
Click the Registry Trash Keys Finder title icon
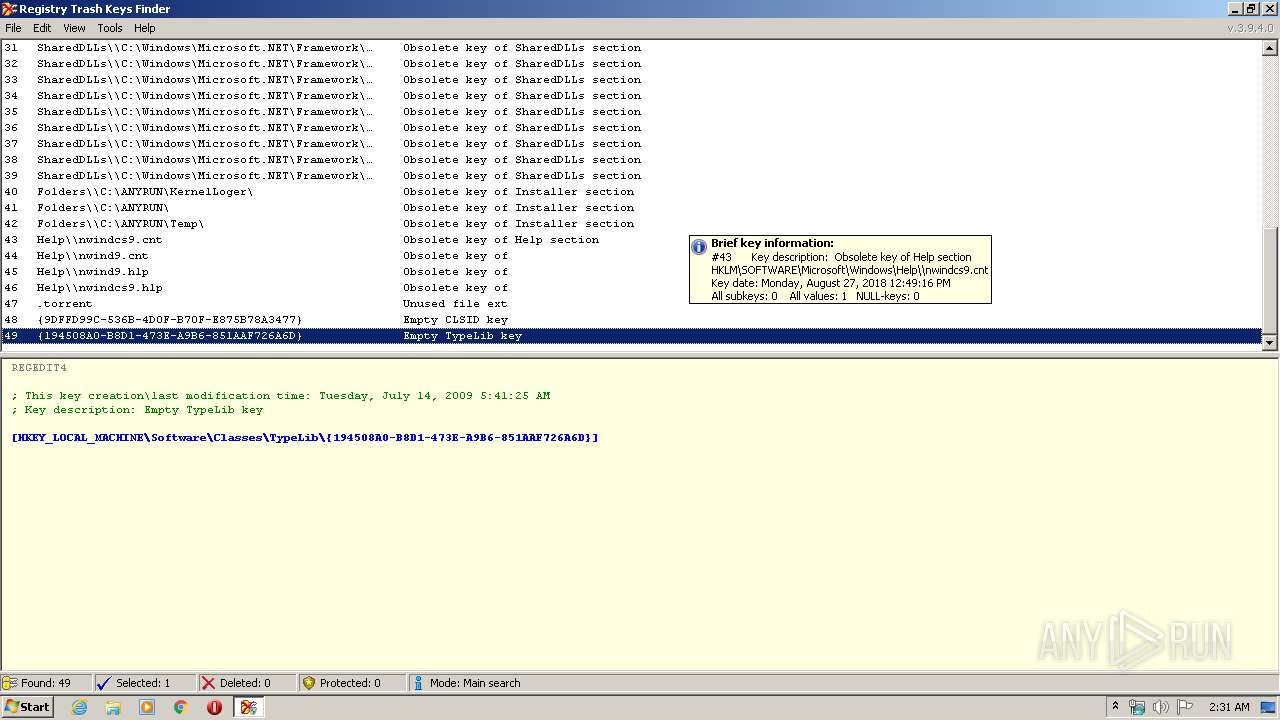9,9
